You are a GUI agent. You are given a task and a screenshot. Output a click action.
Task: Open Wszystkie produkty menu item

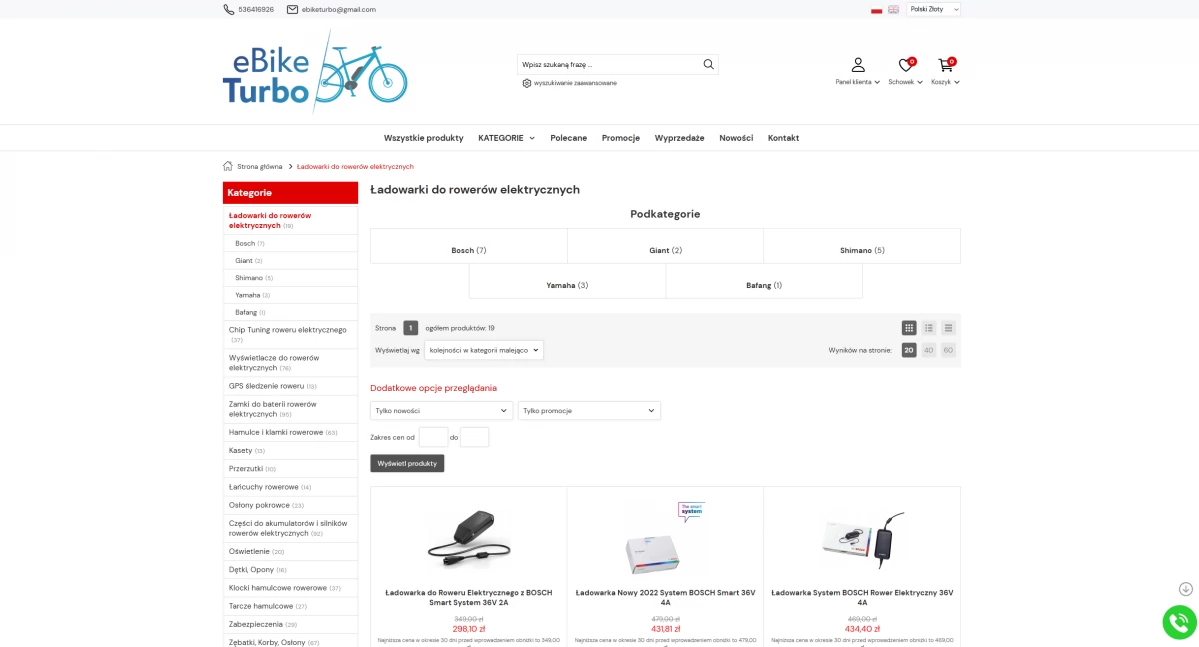tap(424, 138)
